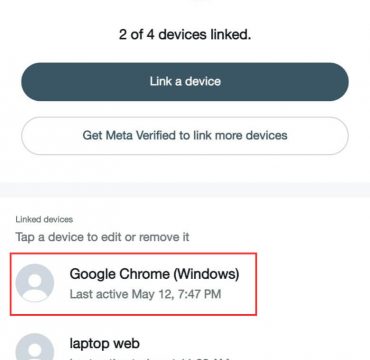Open Get Meta Verified to link more devices
The width and height of the screenshot is (370, 360).
(x=185, y=136)
